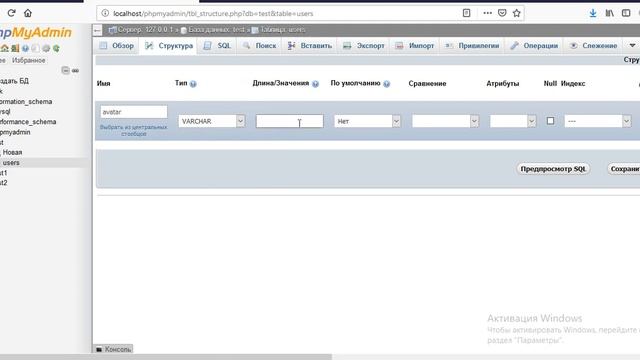The image size is (640, 360).
Task: Open browser downloads arrow icon
Action: click(593, 13)
